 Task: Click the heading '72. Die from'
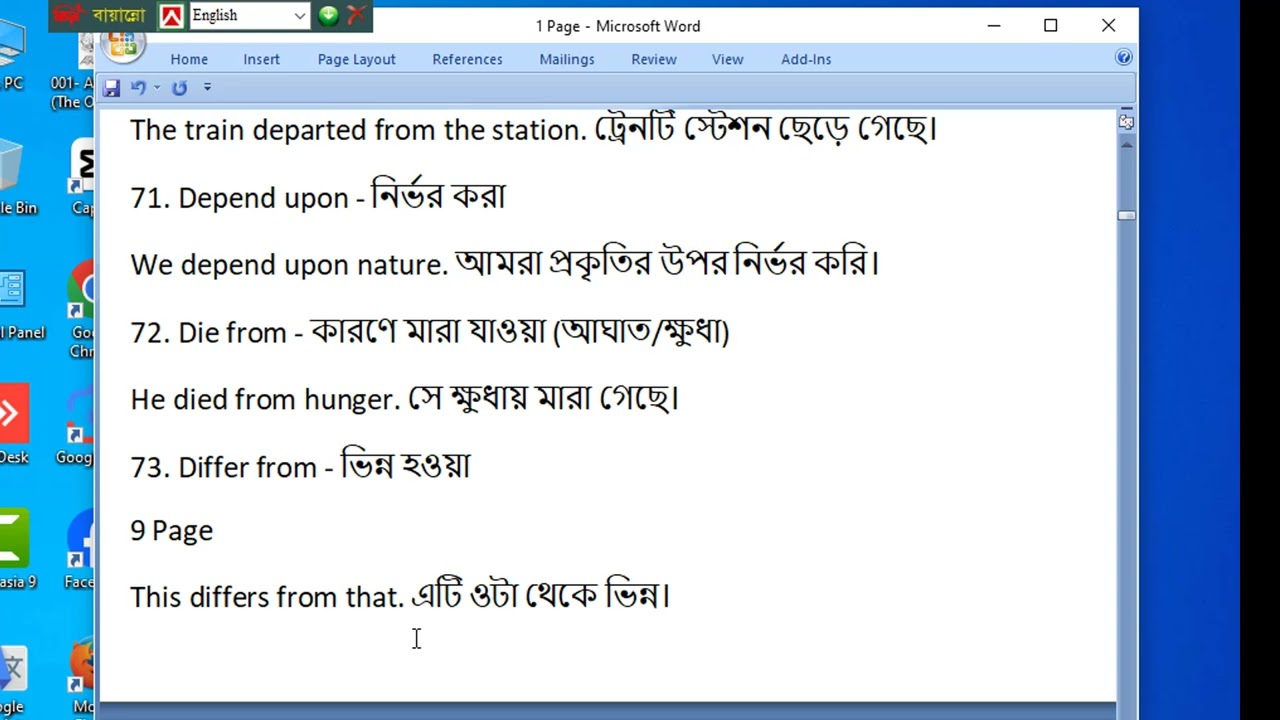(211, 332)
